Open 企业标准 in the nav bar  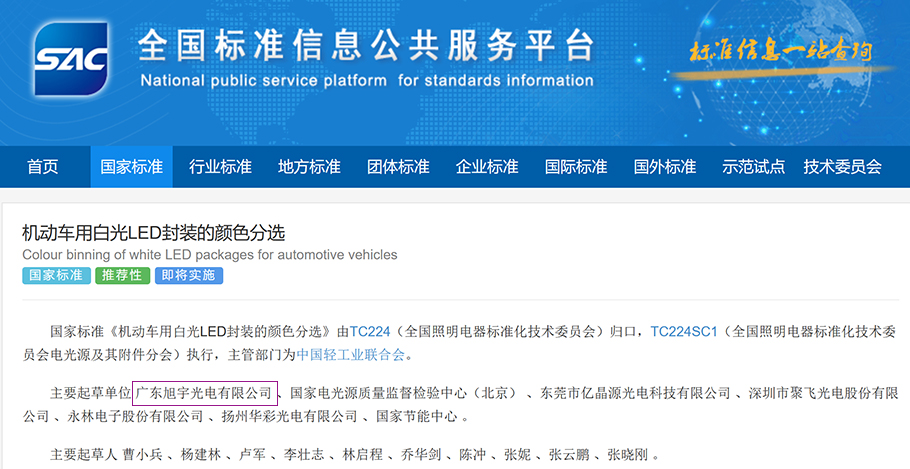coord(487,167)
